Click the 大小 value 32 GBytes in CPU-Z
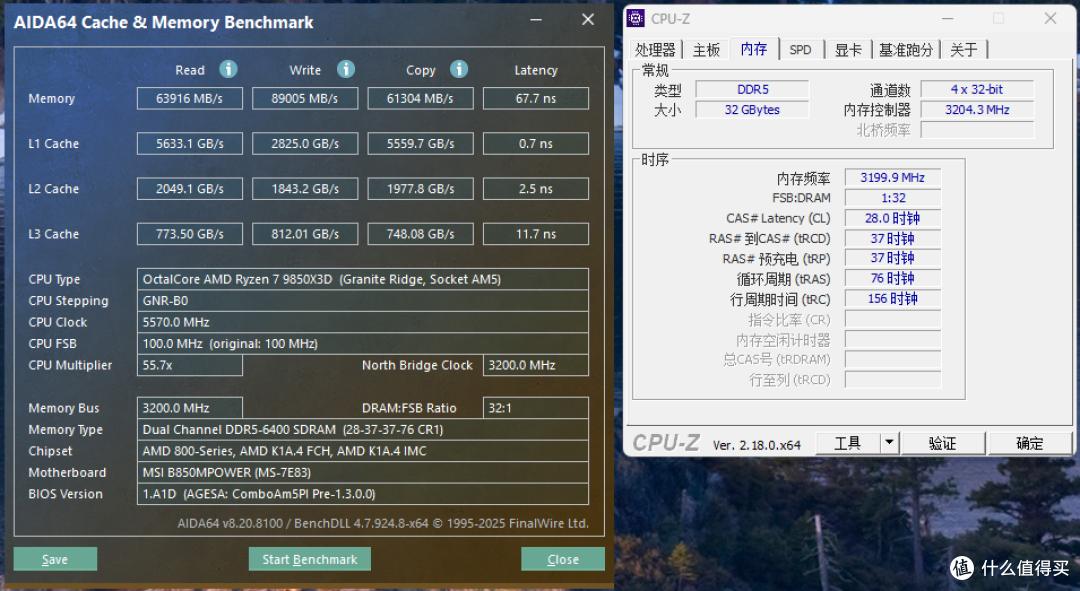The width and height of the screenshot is (1080, 591). (752, 110)
